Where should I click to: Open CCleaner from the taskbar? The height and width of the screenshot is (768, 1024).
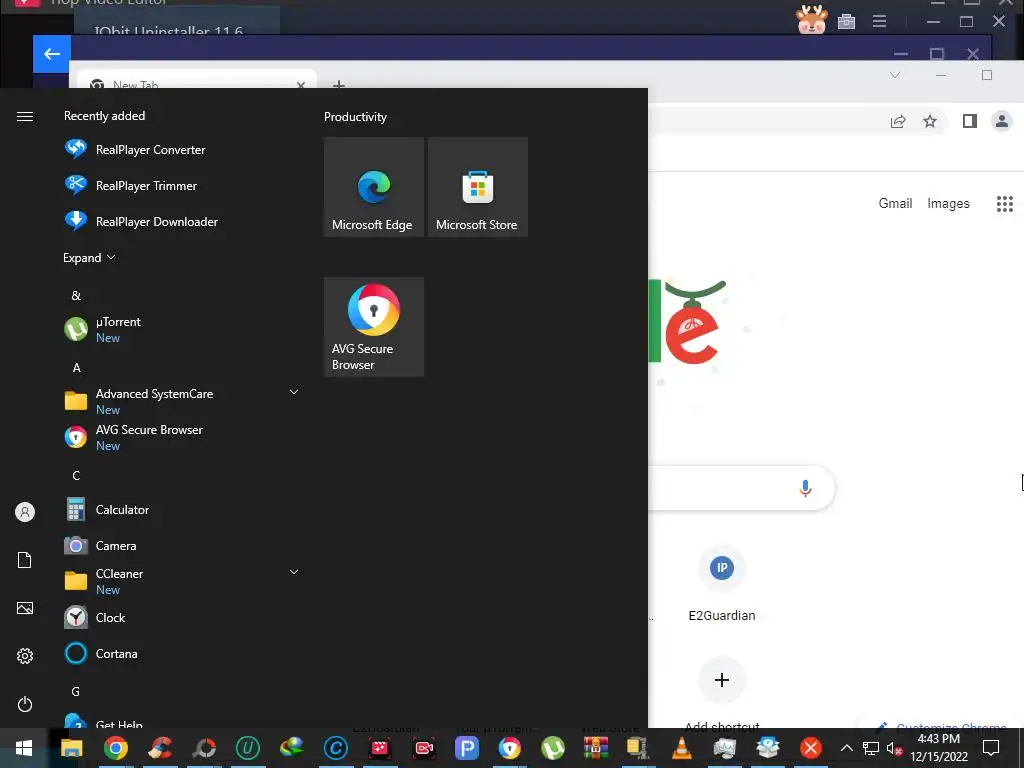(161, 748)
